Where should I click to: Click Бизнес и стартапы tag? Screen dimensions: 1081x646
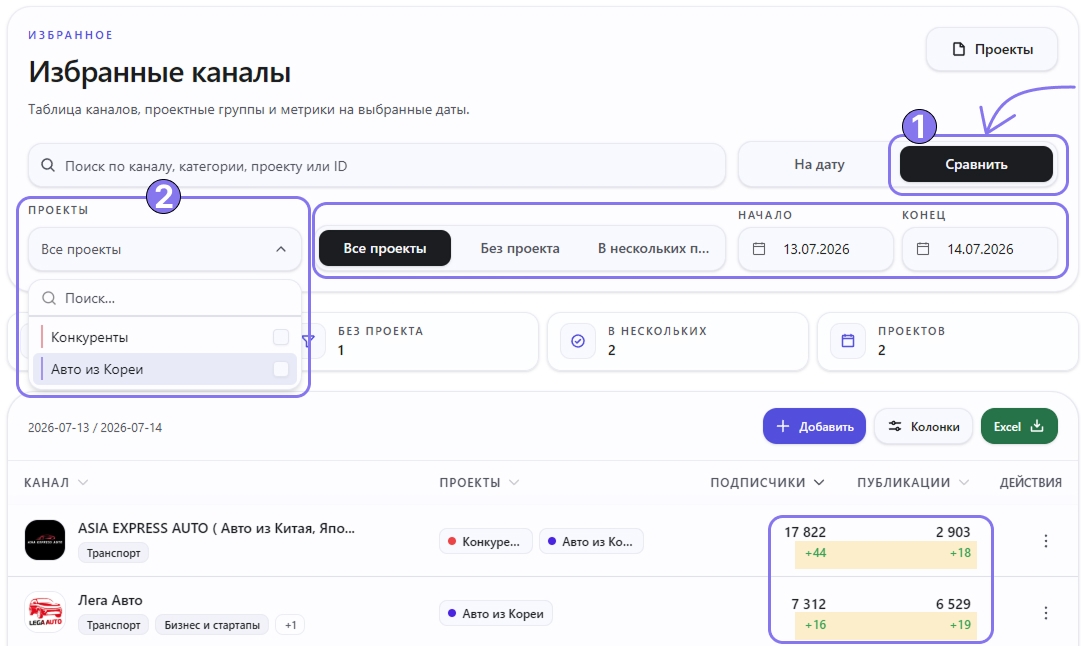point(212,625)
